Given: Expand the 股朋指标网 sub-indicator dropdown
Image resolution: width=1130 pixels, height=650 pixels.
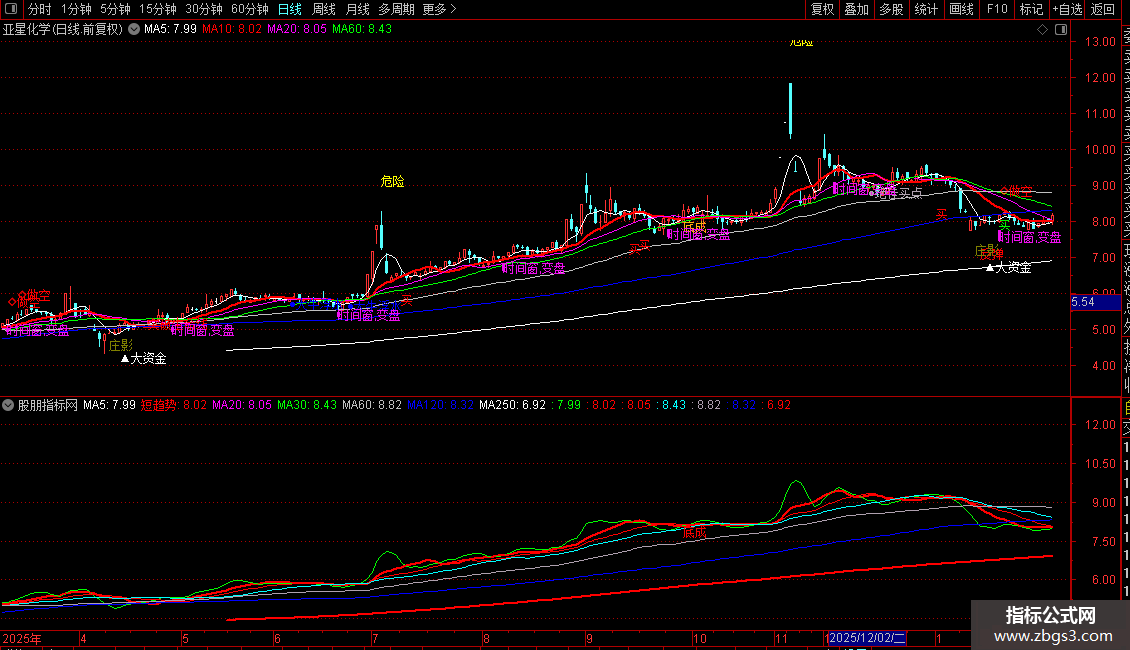Looking at the screenshot, I should point(9,405).
